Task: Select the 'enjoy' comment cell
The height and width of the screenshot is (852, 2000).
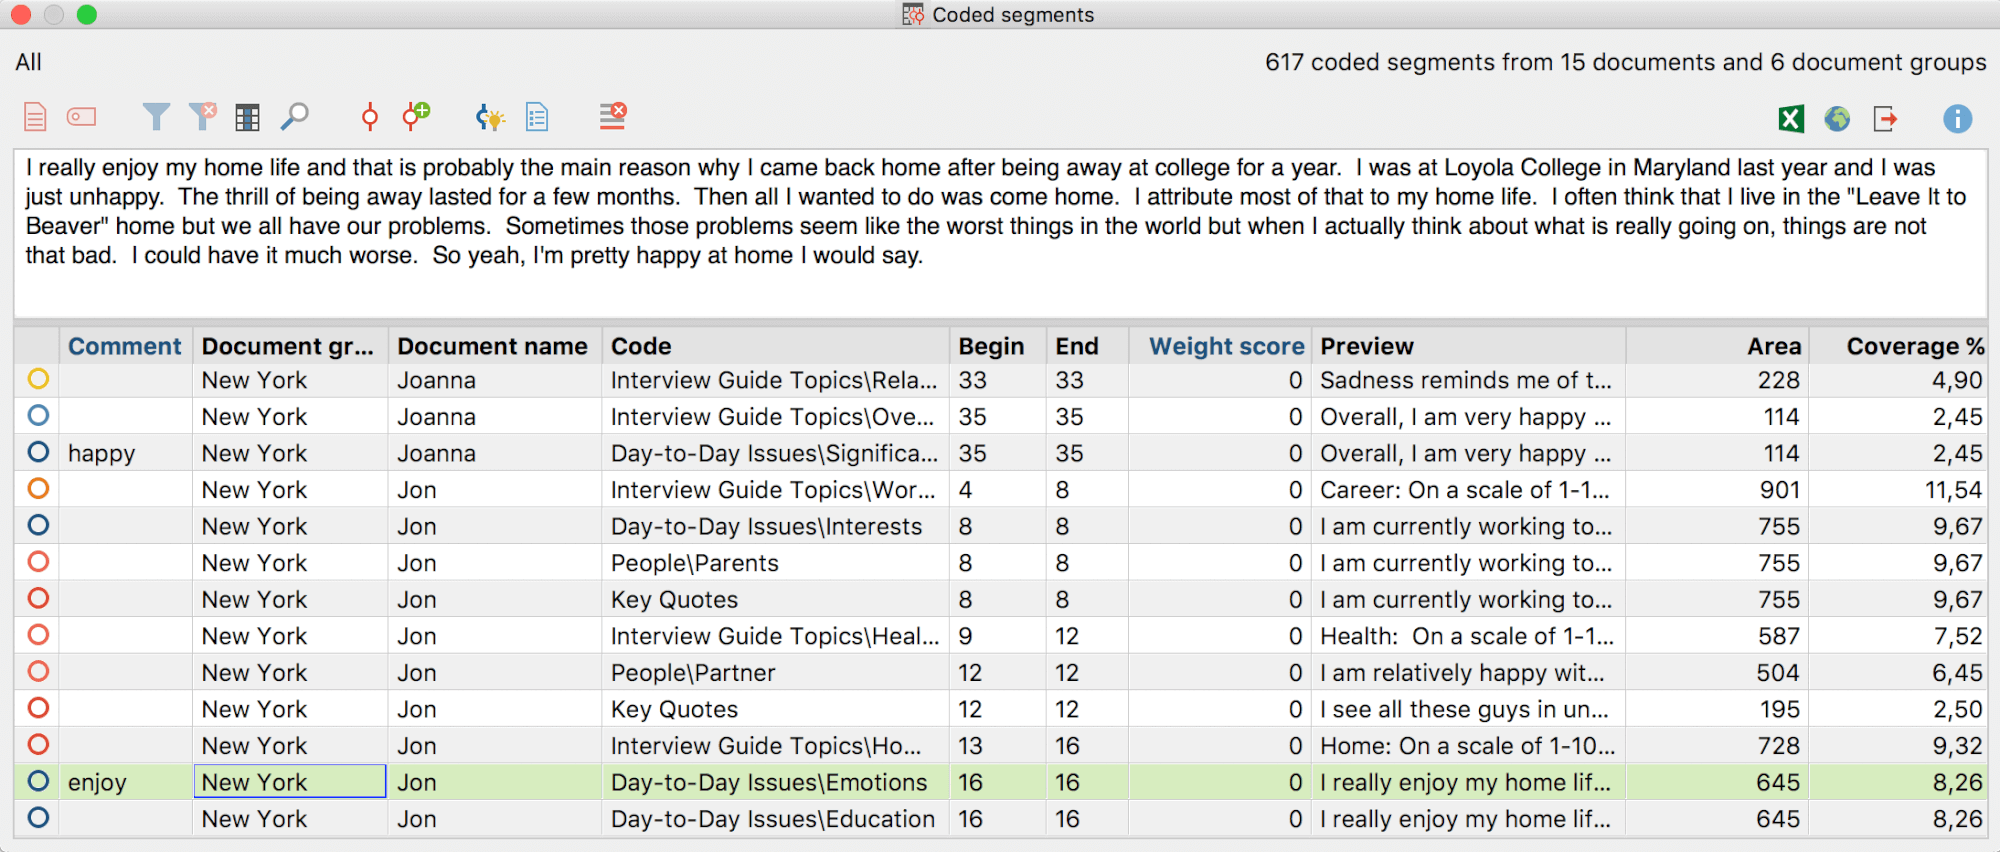Action: 125,782
